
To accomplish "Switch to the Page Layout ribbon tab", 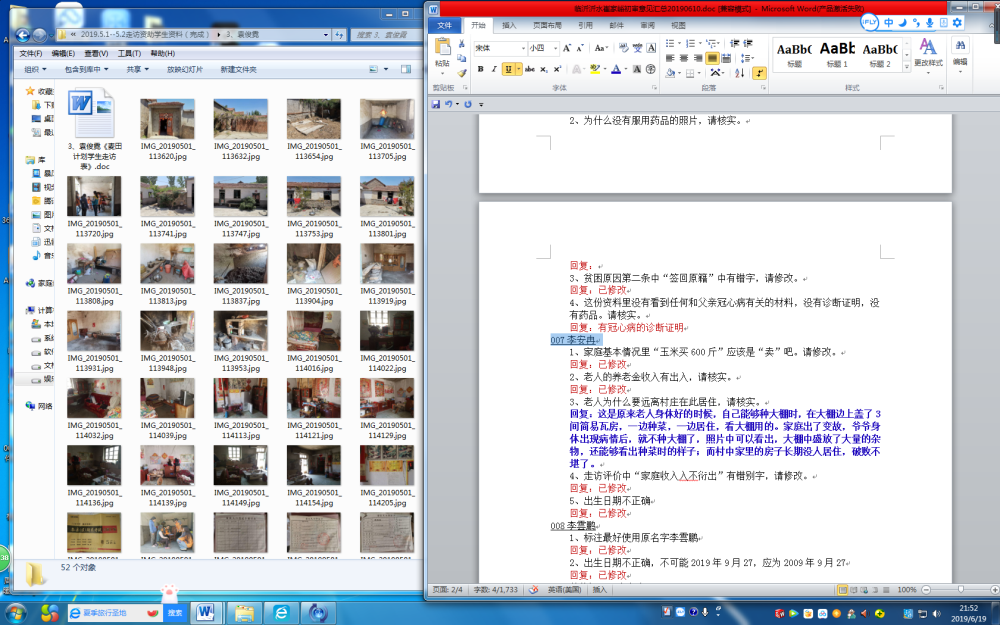I will (547, 25).
